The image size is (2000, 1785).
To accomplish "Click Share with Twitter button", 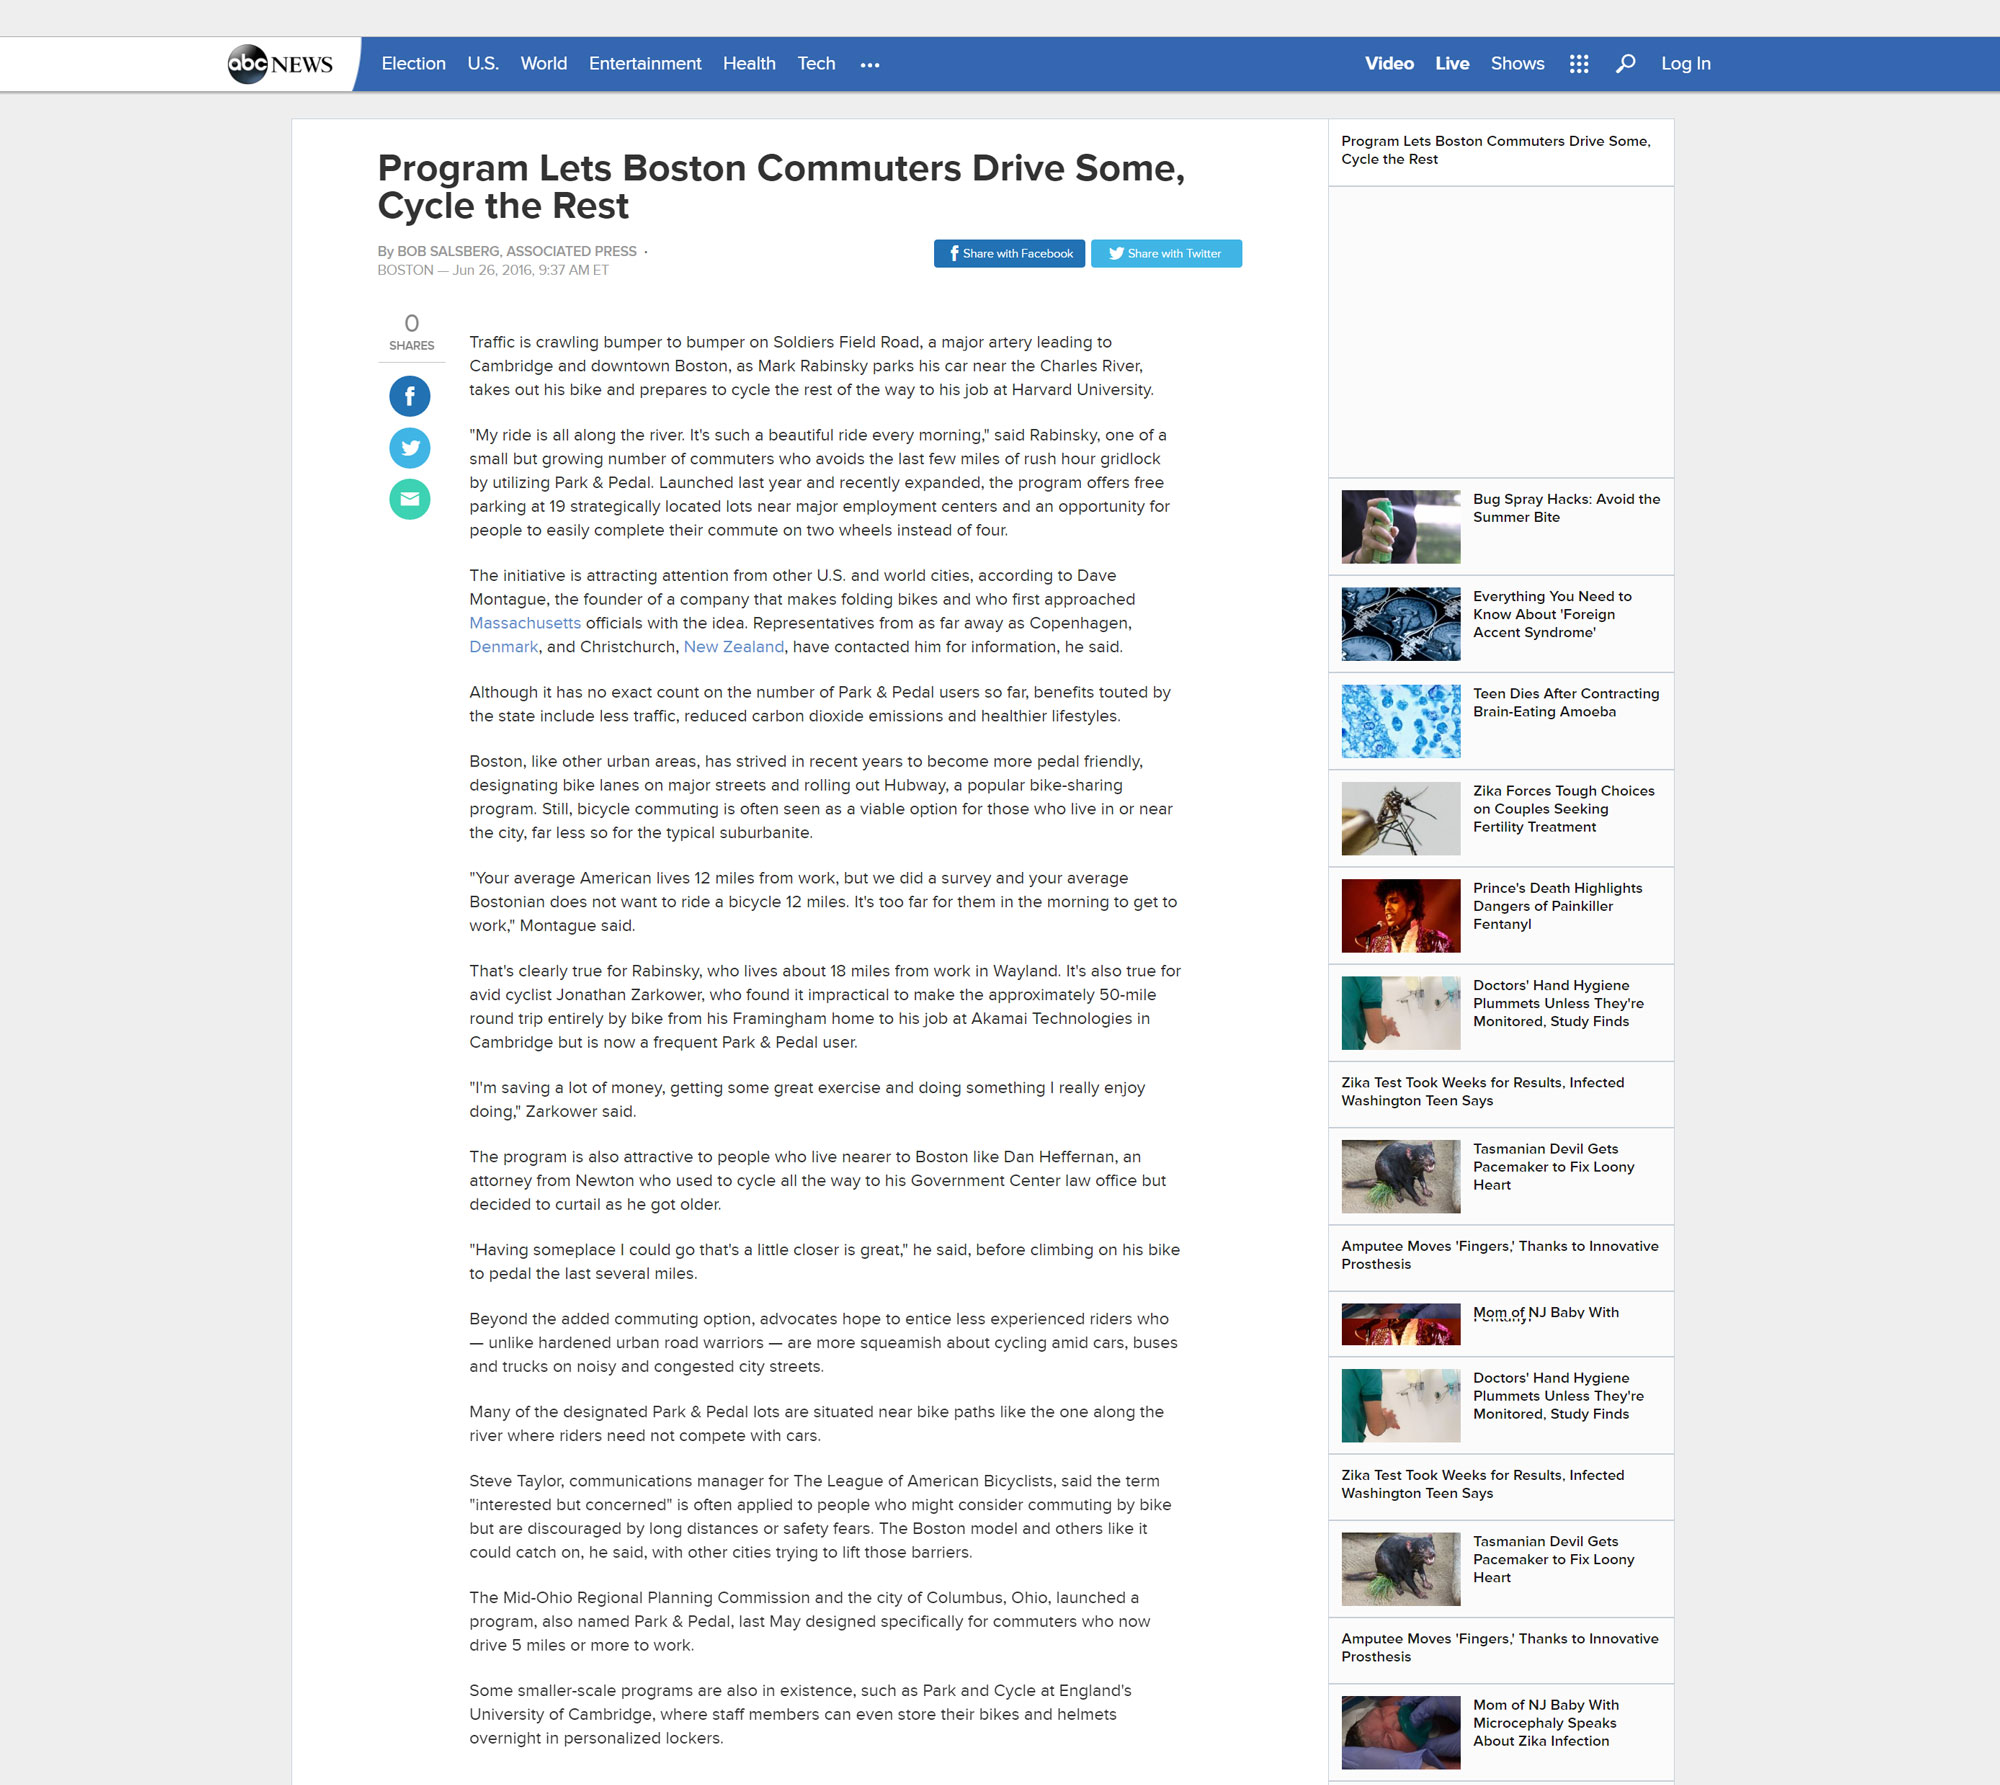I will coord(1166,254).
